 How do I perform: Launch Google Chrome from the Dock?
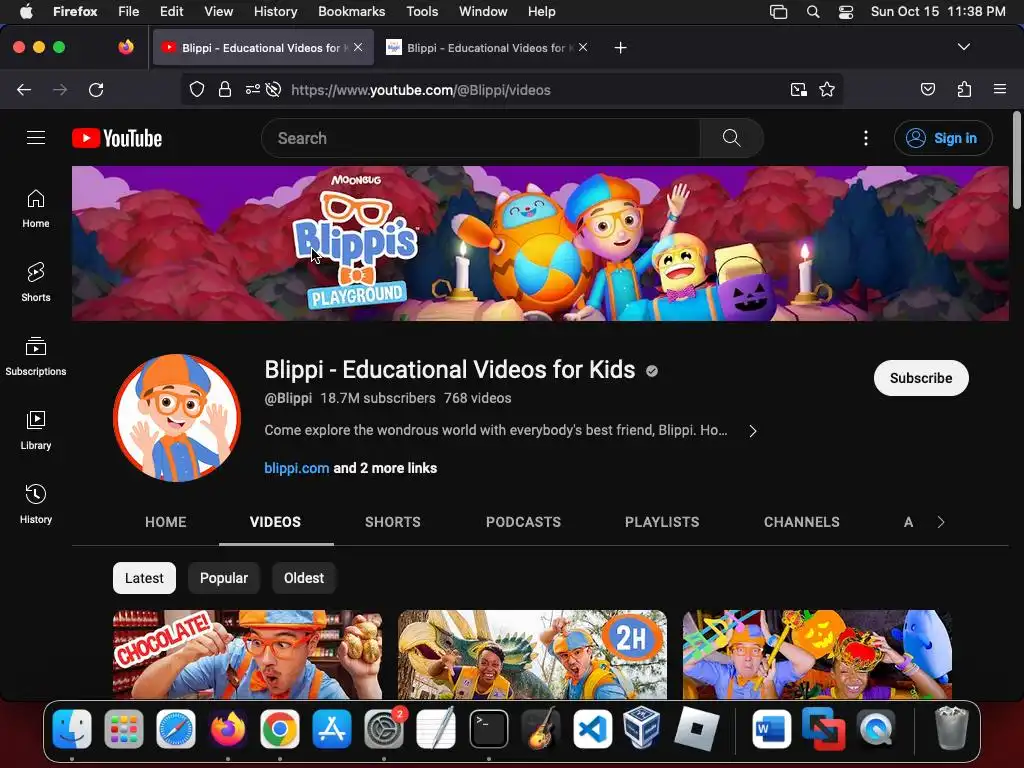click(x=280, y=729)
